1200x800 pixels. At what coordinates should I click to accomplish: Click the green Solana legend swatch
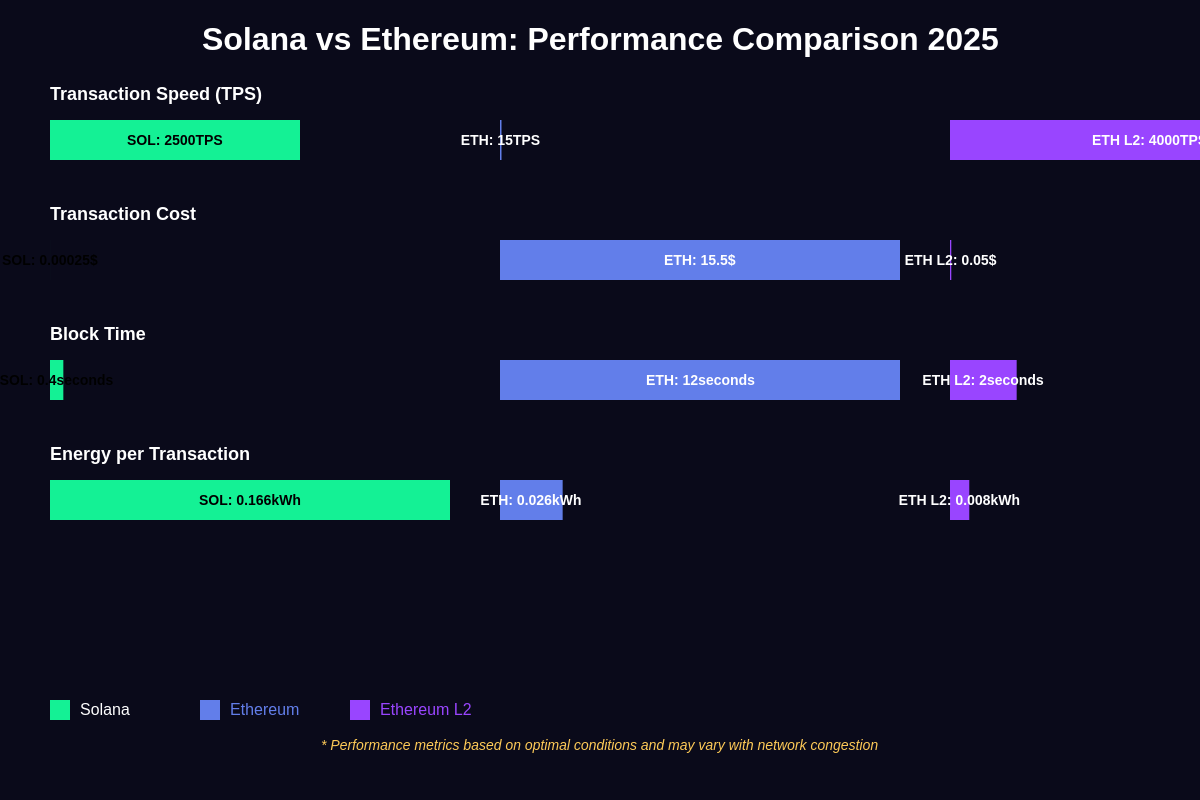[60, 710]
